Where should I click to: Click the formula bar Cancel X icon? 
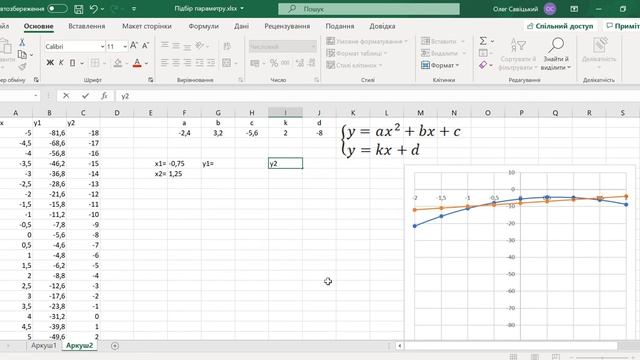pyautogui.click(x=66, y=96)
